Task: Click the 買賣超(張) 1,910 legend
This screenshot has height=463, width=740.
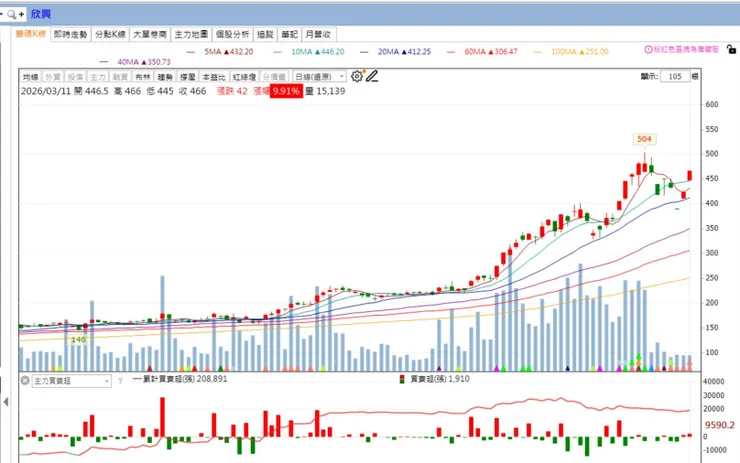Action: click(x=434, y=379)
